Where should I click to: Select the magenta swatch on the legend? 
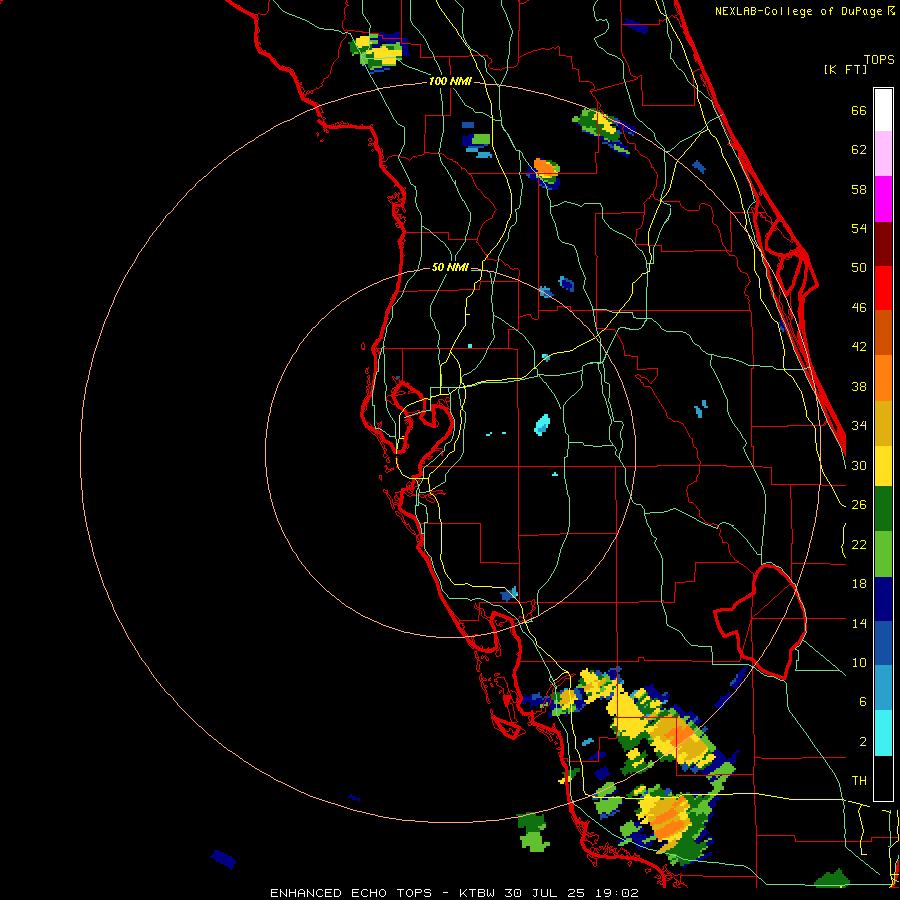click(x=883, y=199)
